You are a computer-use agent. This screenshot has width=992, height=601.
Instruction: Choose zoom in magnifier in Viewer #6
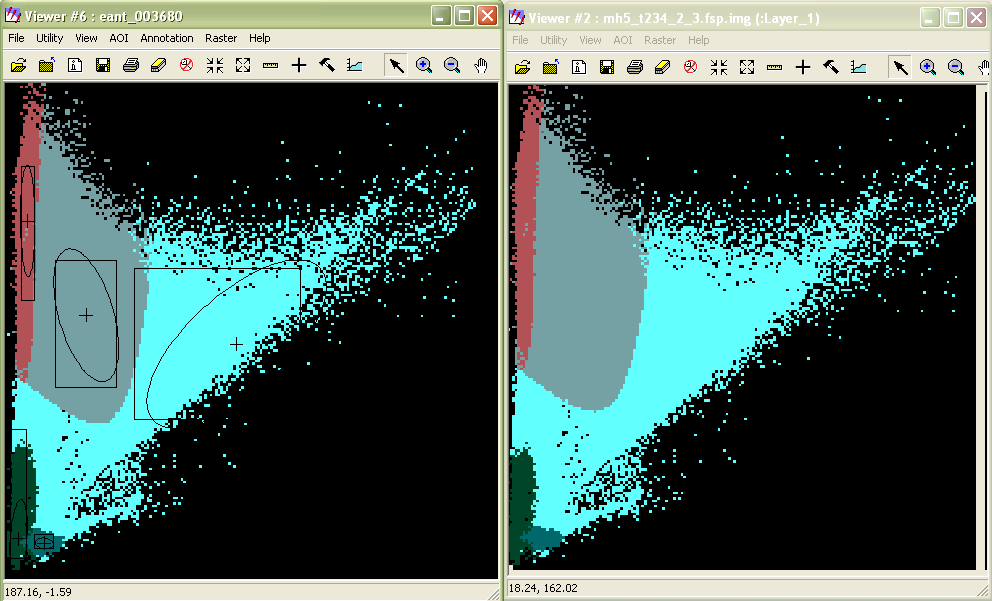tap(424, 65)
